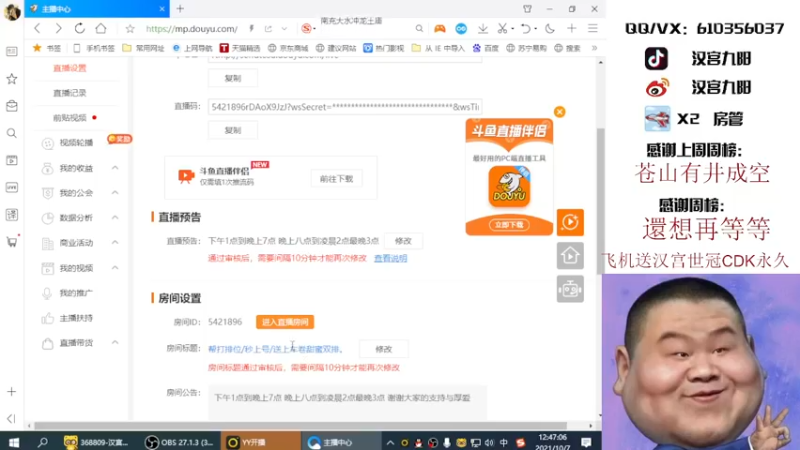Click 修改 next to 房间标题
This screenshot has height=450, width=800.
[x=384, y=349]
